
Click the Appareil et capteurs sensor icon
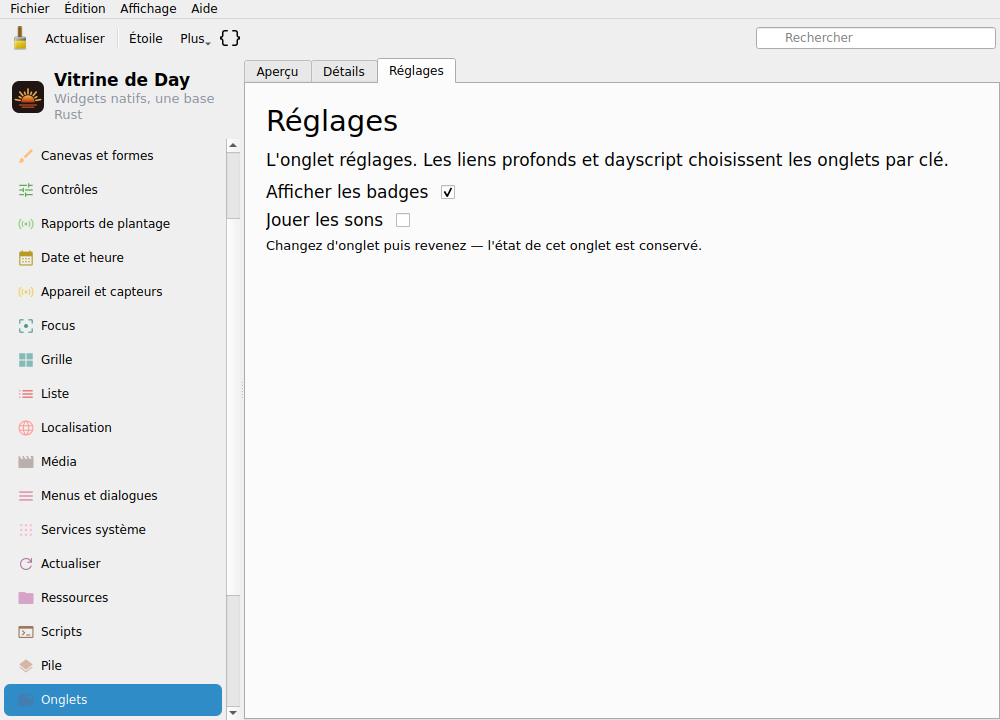click(26, 291)
